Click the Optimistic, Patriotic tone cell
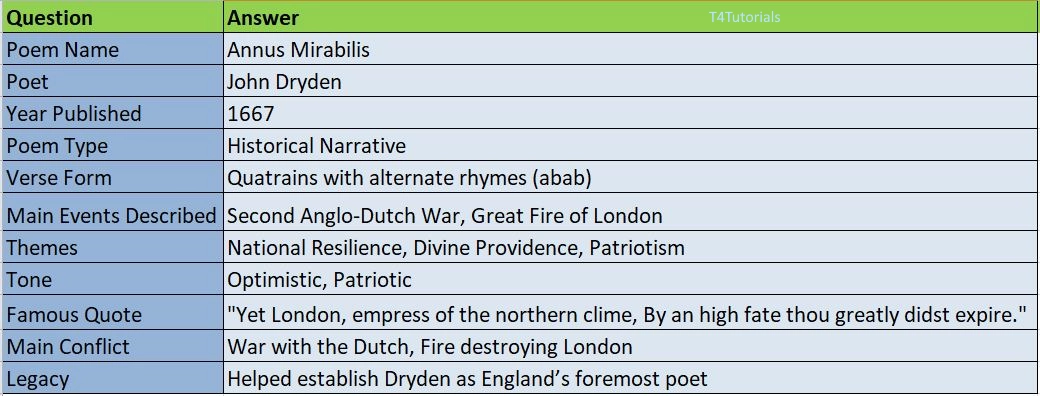This screenshot has width=1040, height=396. point(631,279)
